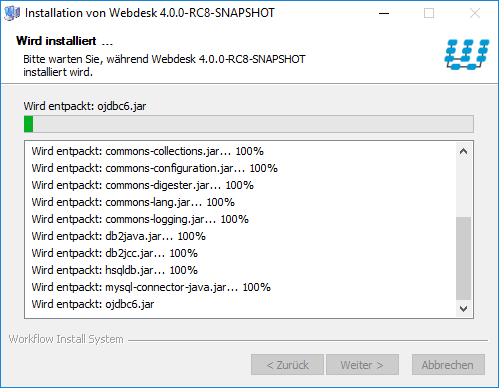Click the < Zurück button
This screenshot has width=499, height=388.
click(287, 365)
